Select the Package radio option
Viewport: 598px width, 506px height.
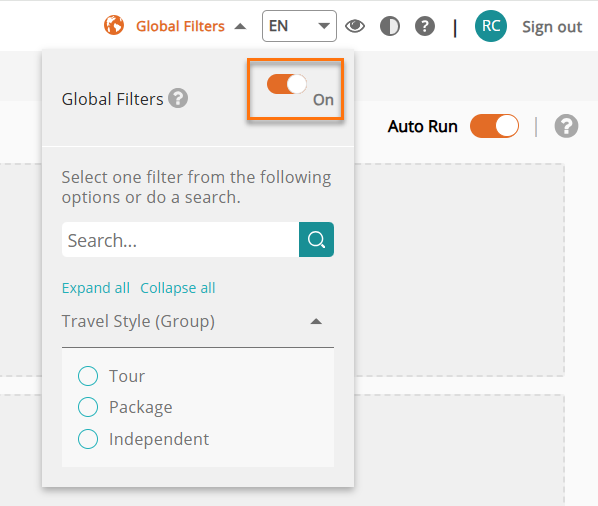coord(88,407)
